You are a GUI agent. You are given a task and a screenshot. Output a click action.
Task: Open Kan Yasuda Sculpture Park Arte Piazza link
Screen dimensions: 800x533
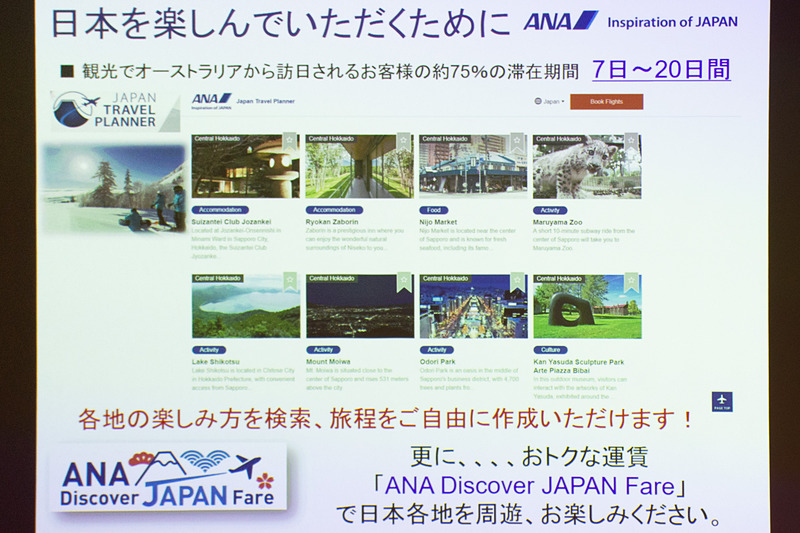point(579,366)
